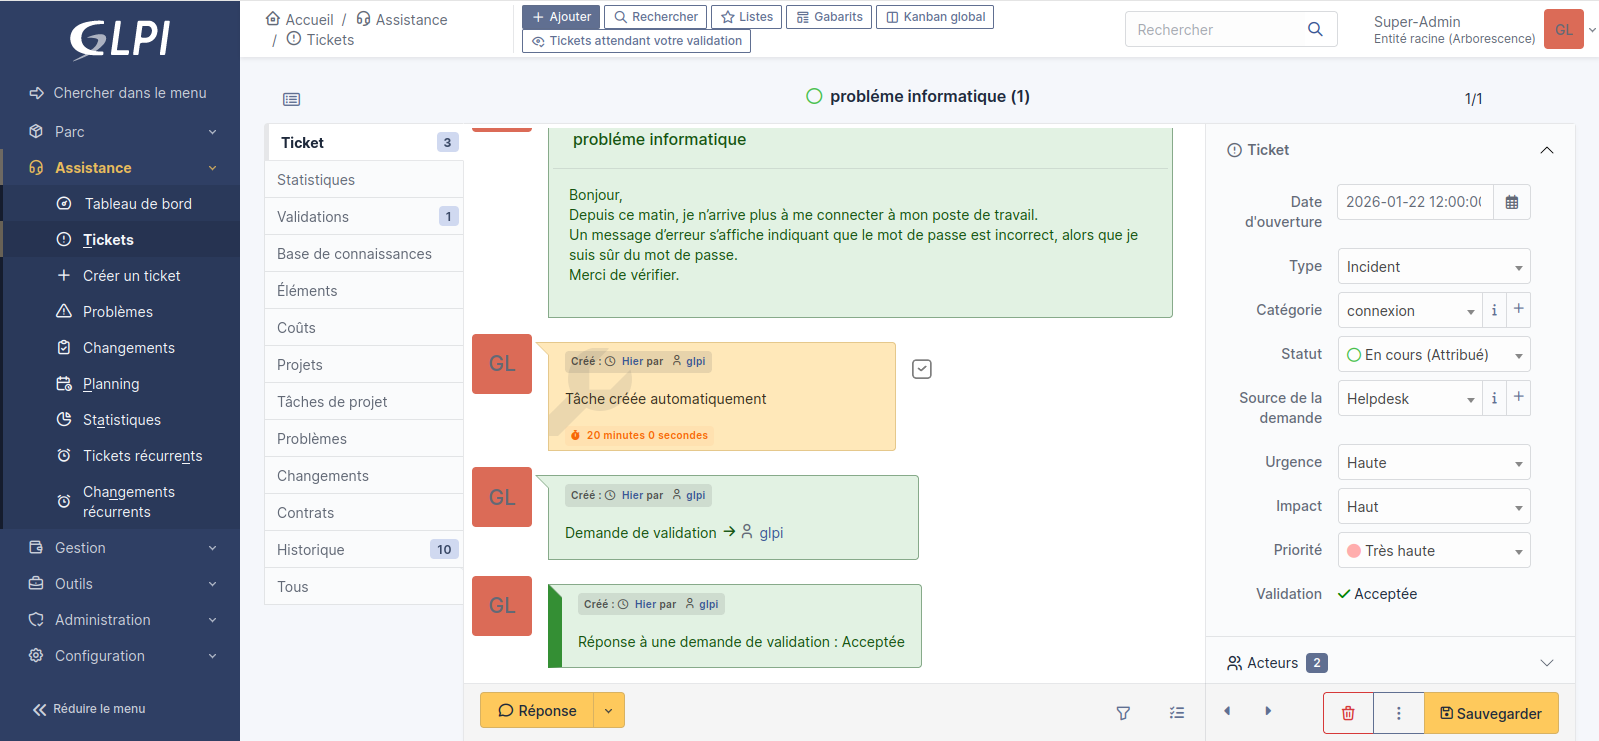The image size is (1599, 741).
Task: Open the Statut dropdown
Action: pyautogui.click(x=1433, y=355)
